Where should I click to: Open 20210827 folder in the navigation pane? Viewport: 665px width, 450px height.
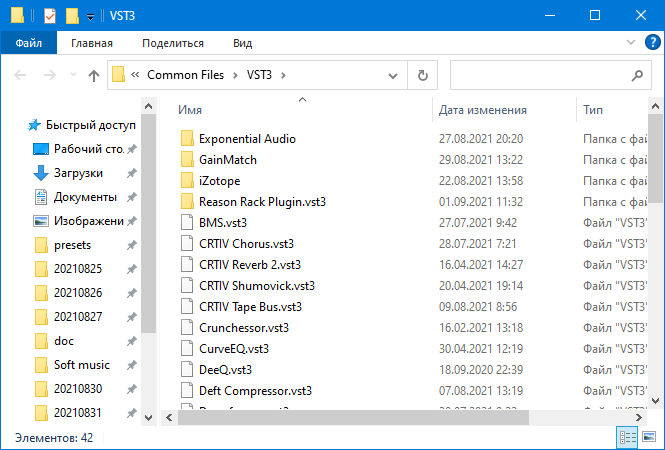[78, 317]
